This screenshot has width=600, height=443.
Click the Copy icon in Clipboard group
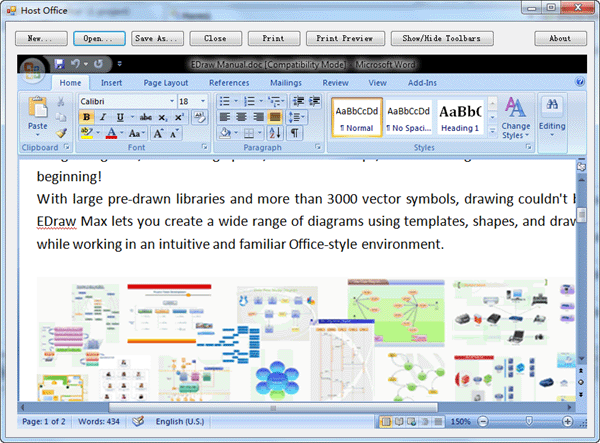click(x=61, y=117)
